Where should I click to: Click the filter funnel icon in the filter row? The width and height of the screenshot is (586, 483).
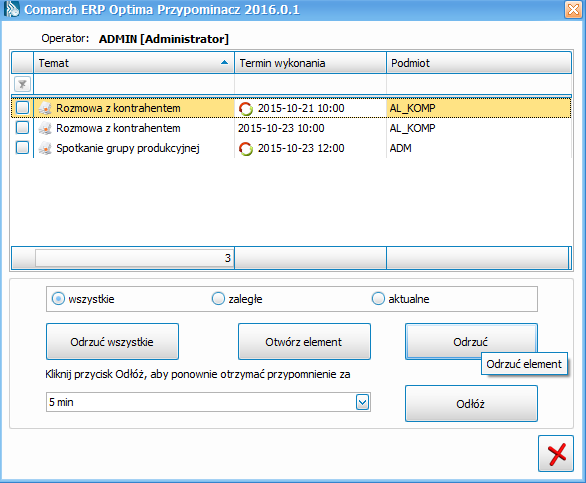(22, 84)
